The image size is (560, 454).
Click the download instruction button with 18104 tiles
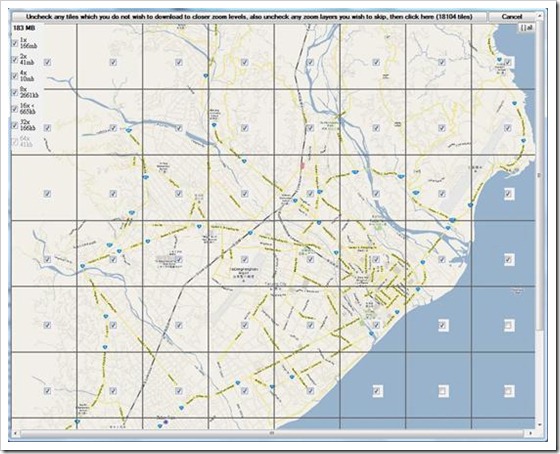point(249,17)
